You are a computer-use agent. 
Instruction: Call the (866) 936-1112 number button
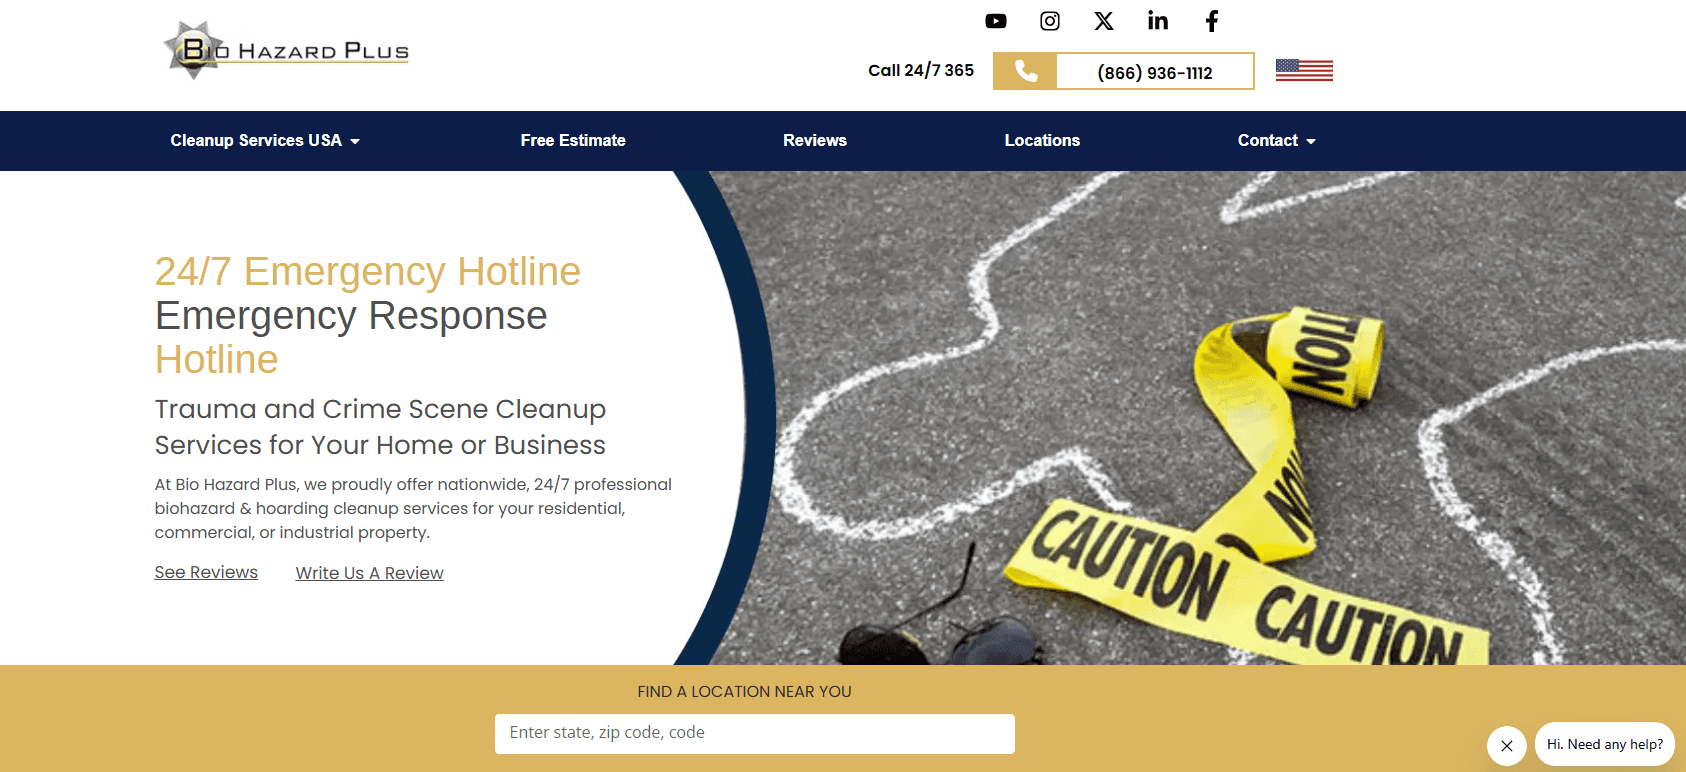(1155, 72)
